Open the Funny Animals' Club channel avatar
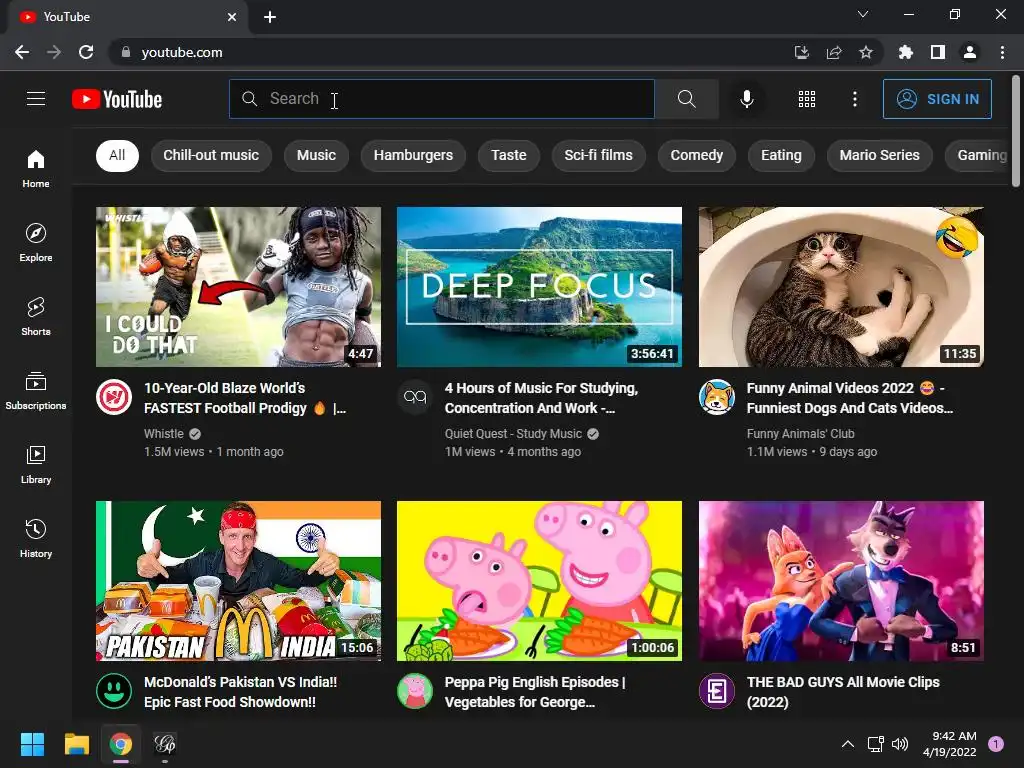Viewport: 1024px width, 768px height. [716, 397]
